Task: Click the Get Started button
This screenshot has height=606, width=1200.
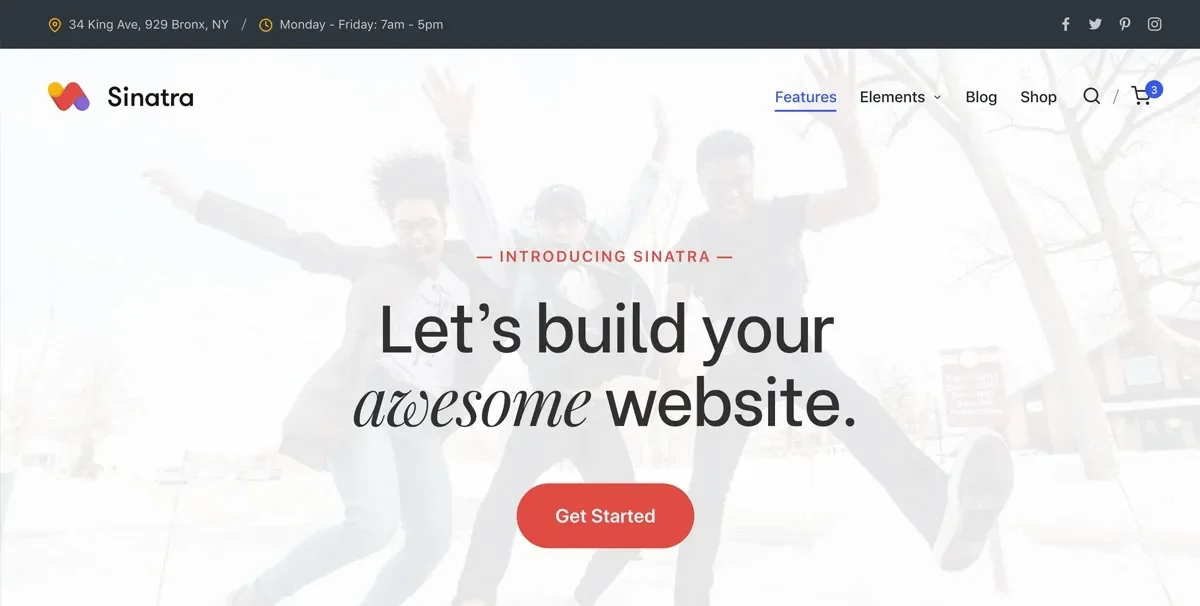Action: pyautogui.click(x=605, y=516)
